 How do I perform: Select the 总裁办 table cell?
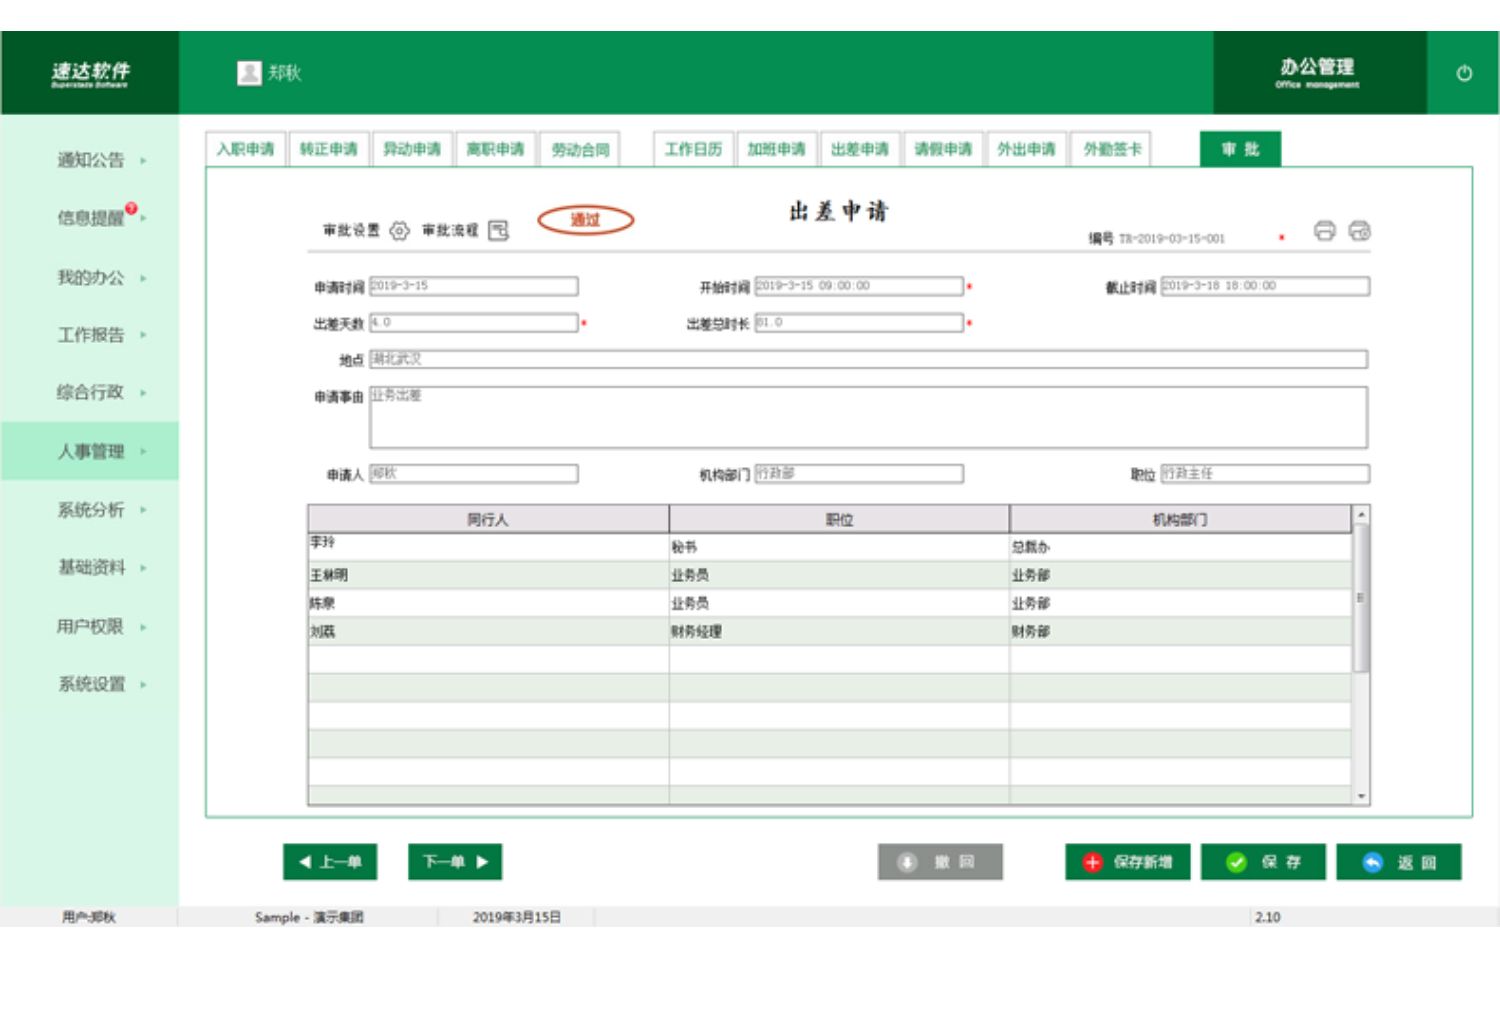pyautogui.click(x=1180, y=547)
